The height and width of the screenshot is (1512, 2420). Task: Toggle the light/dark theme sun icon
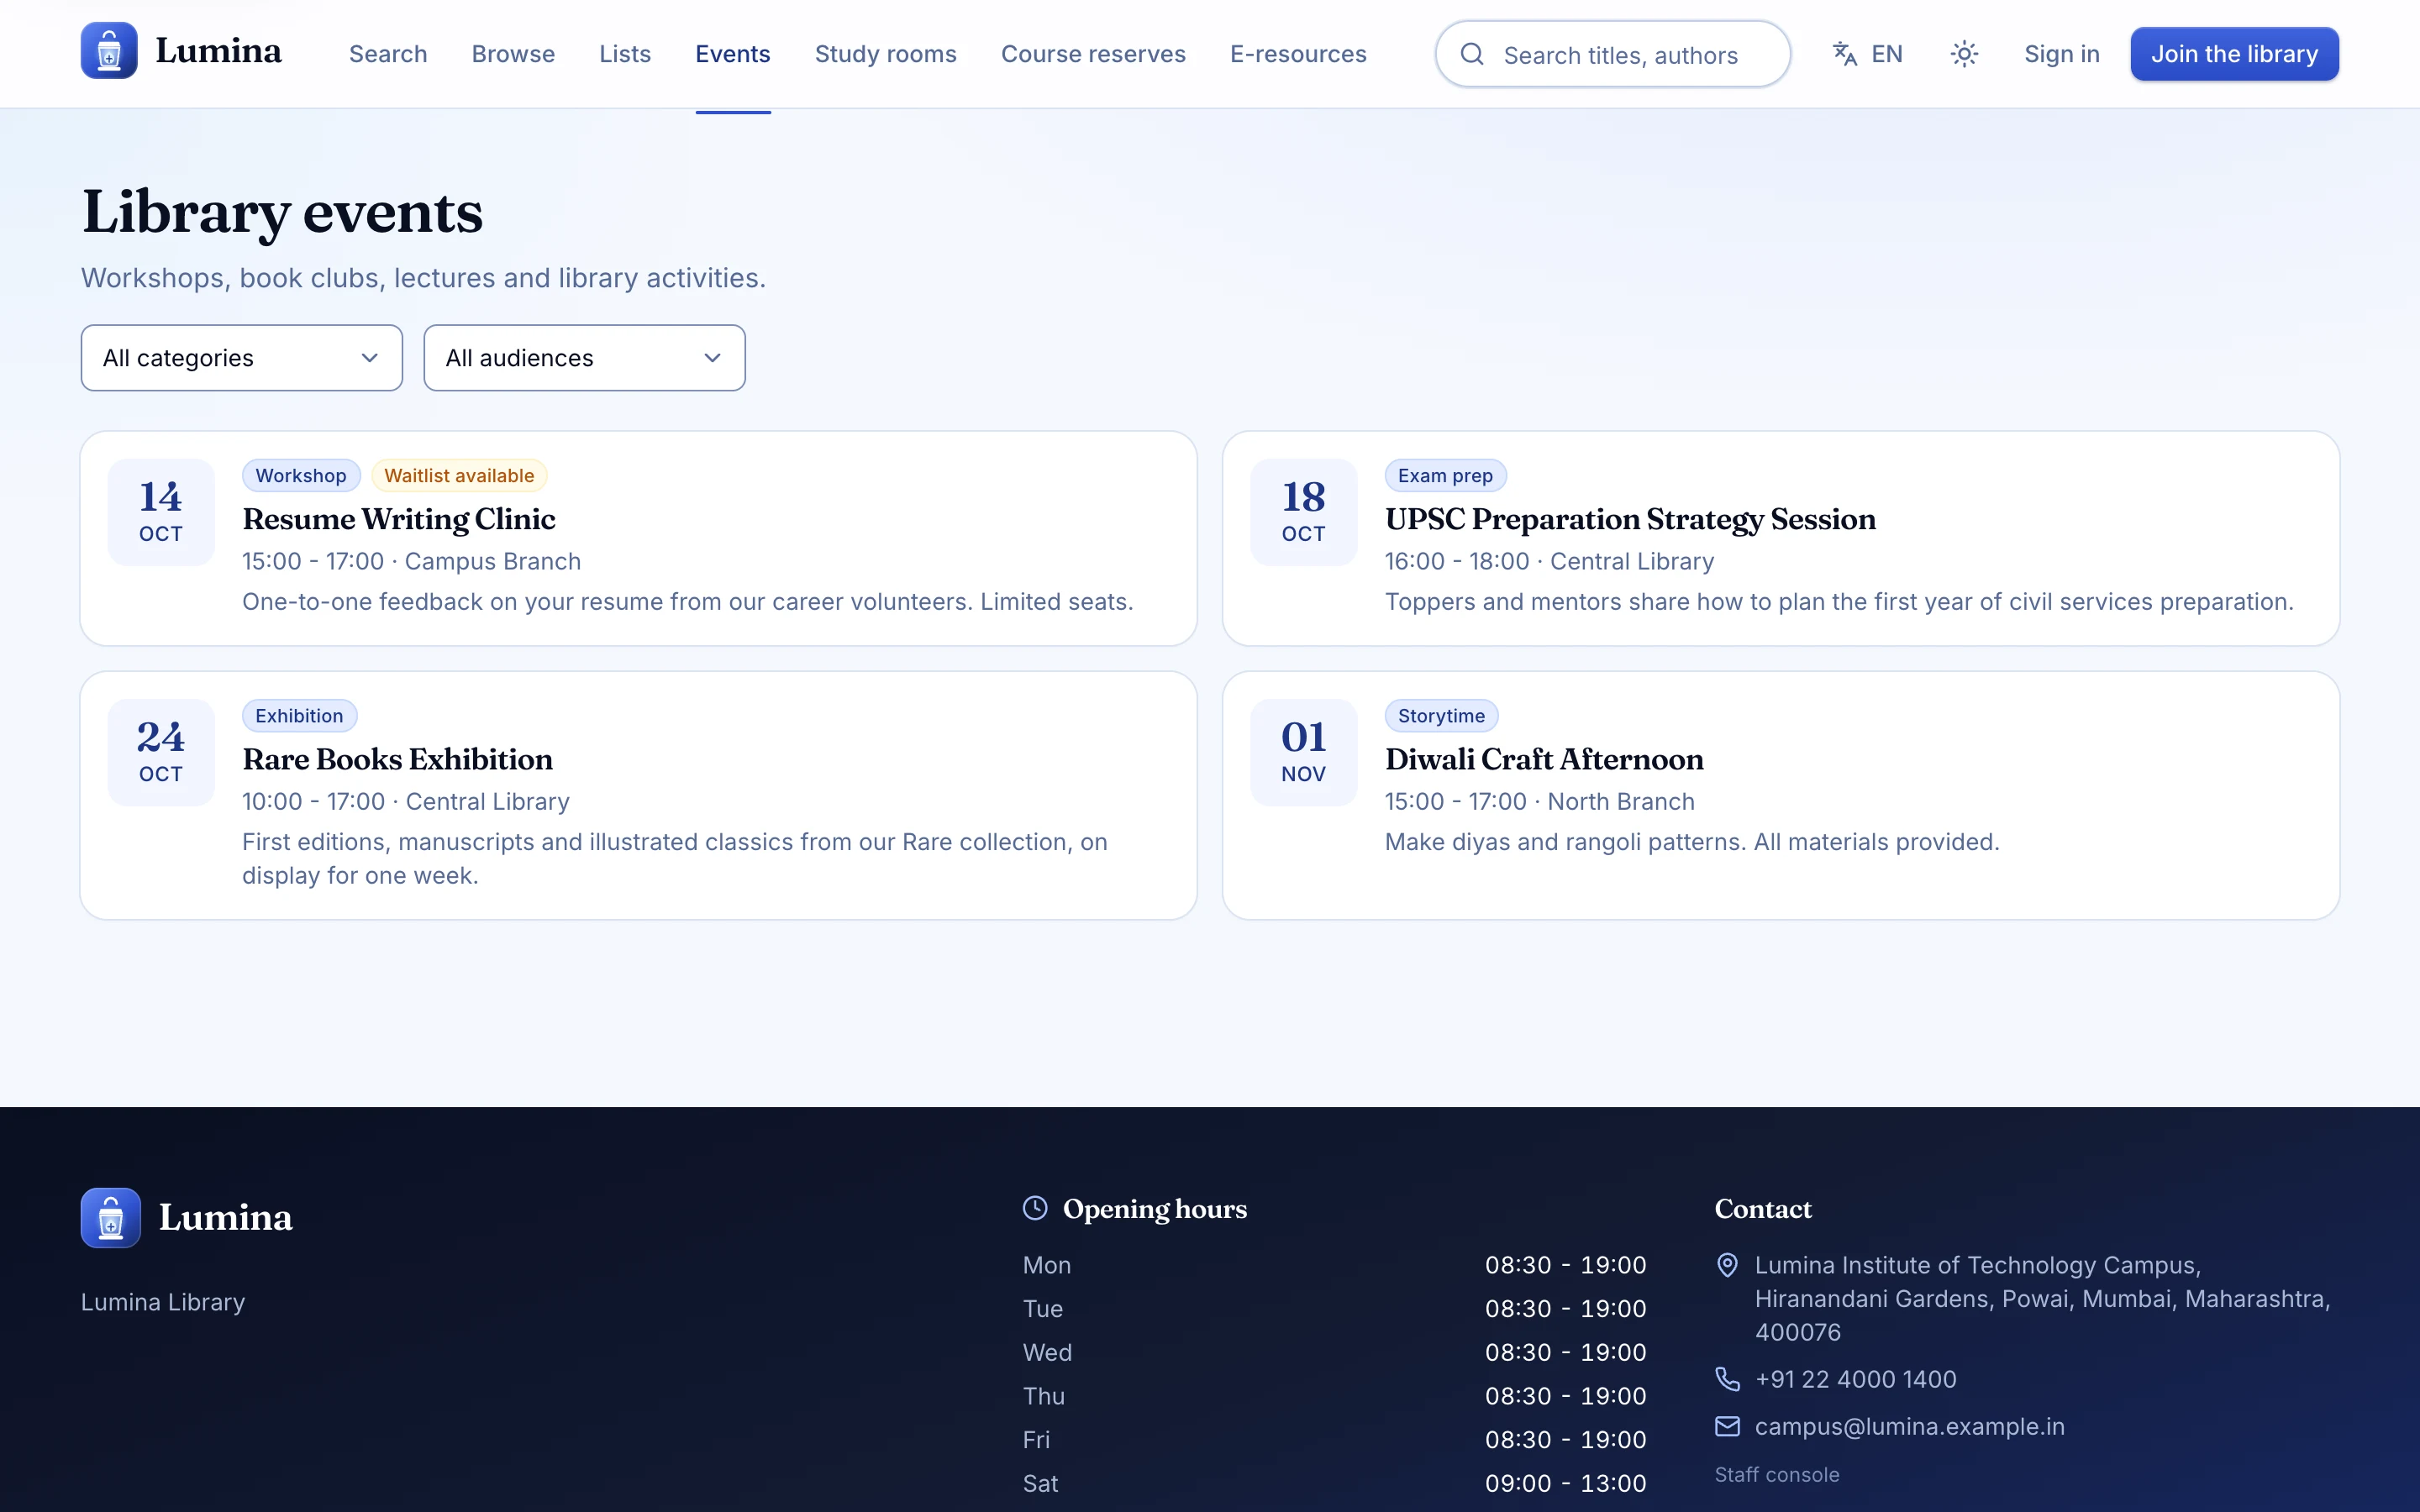1964,54
